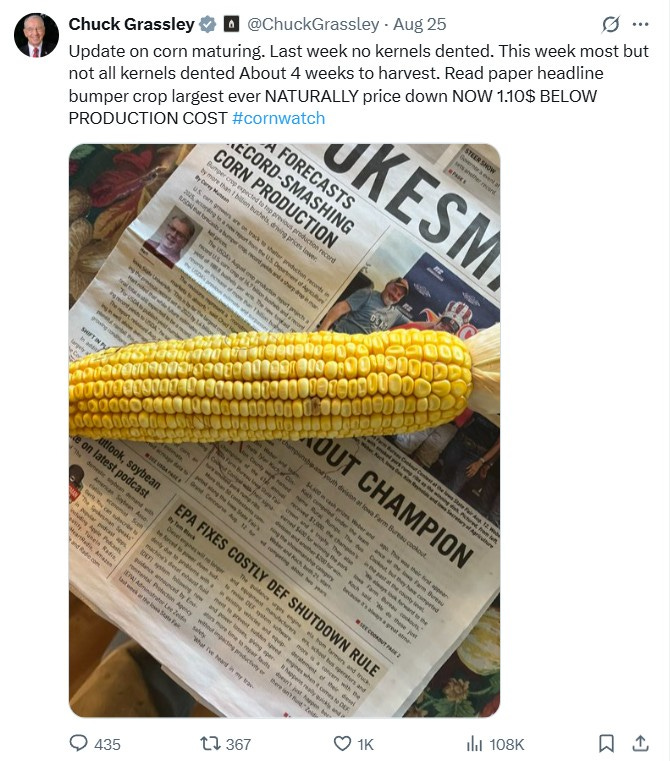The image size is (670, 761).
Task: Open the #cornwatch hashtag
Action: (x=279, y=118)
